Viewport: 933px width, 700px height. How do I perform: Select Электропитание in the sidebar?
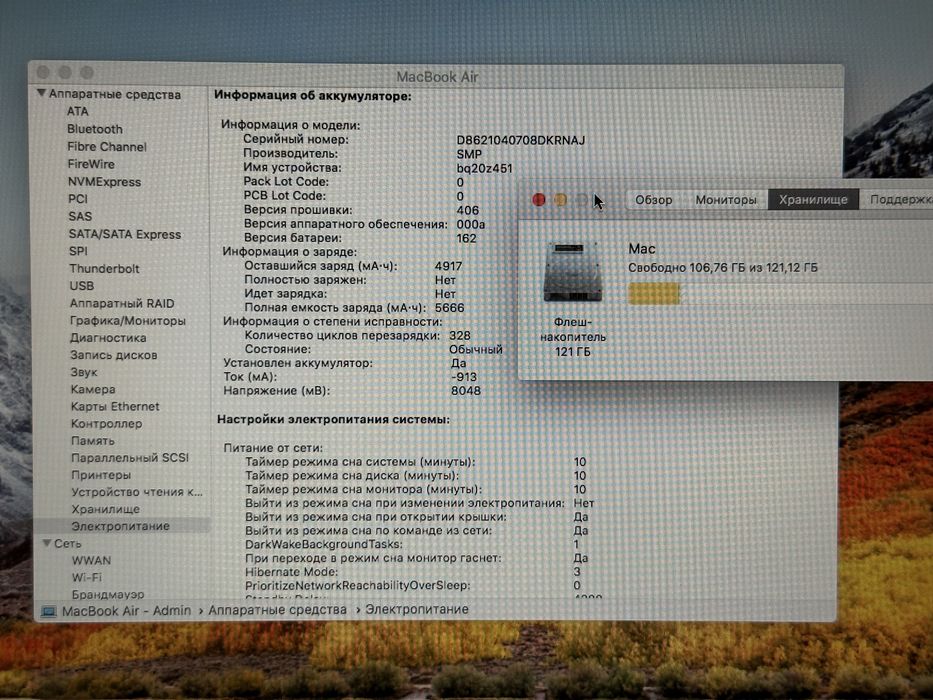120,526
